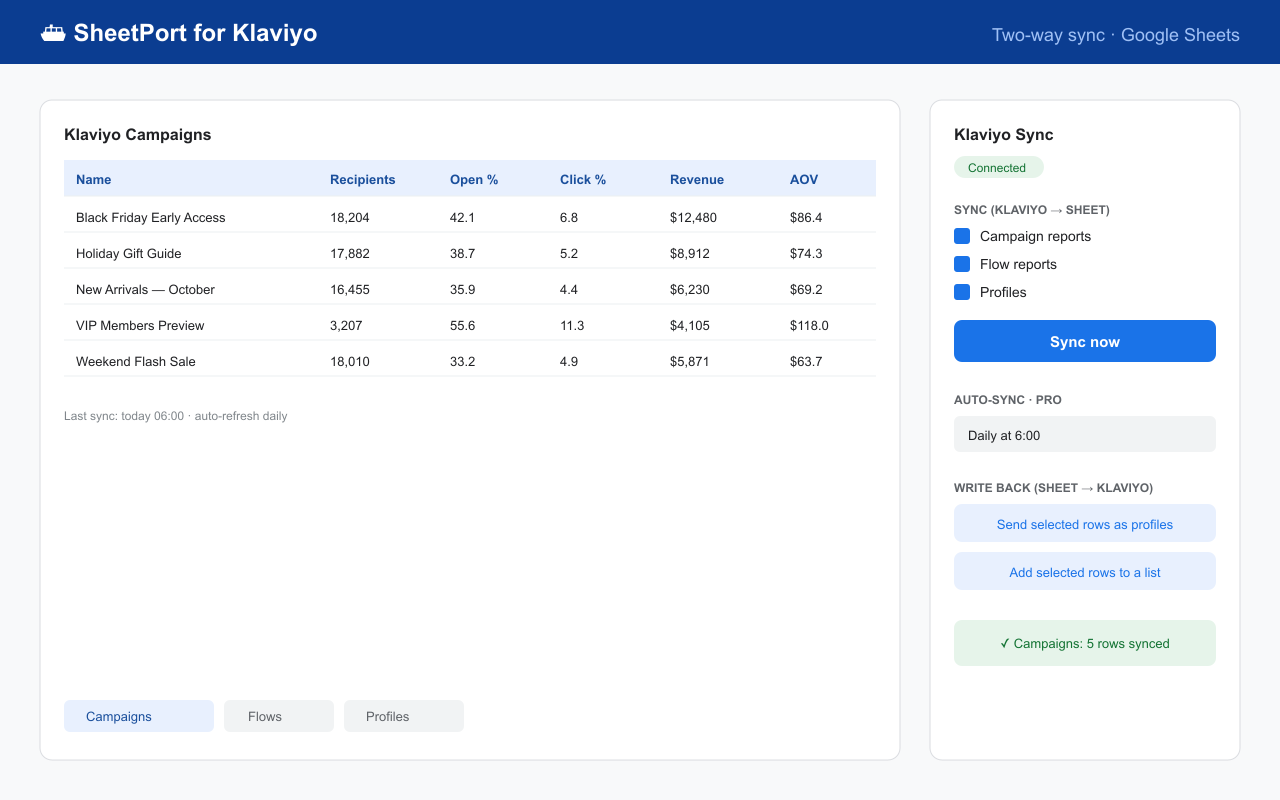The width and height of the screenshot is (1280, 800).
Task: Click the Last sync: today 06:00 note
Action: [176, 416]
